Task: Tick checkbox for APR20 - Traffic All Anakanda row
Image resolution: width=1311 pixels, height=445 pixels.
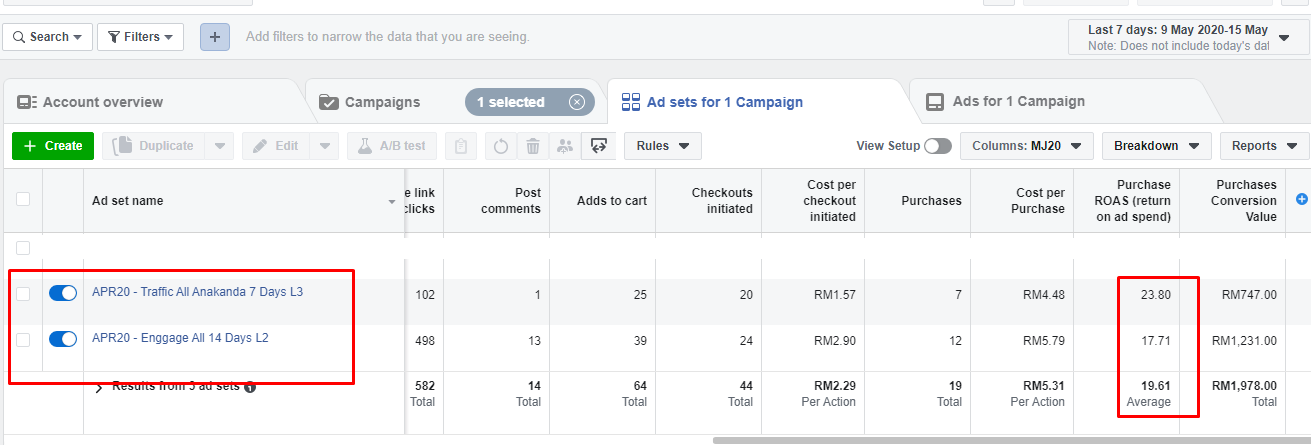Action: tap(23, 293)
